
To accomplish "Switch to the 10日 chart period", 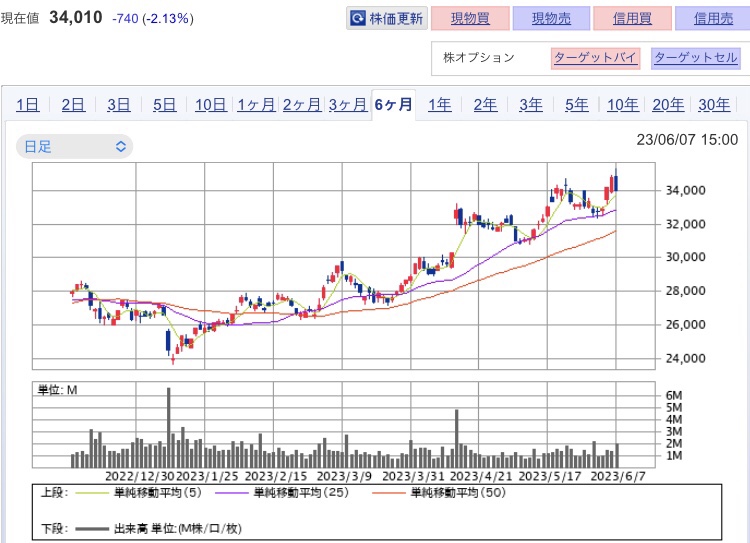I will (211, 104).
